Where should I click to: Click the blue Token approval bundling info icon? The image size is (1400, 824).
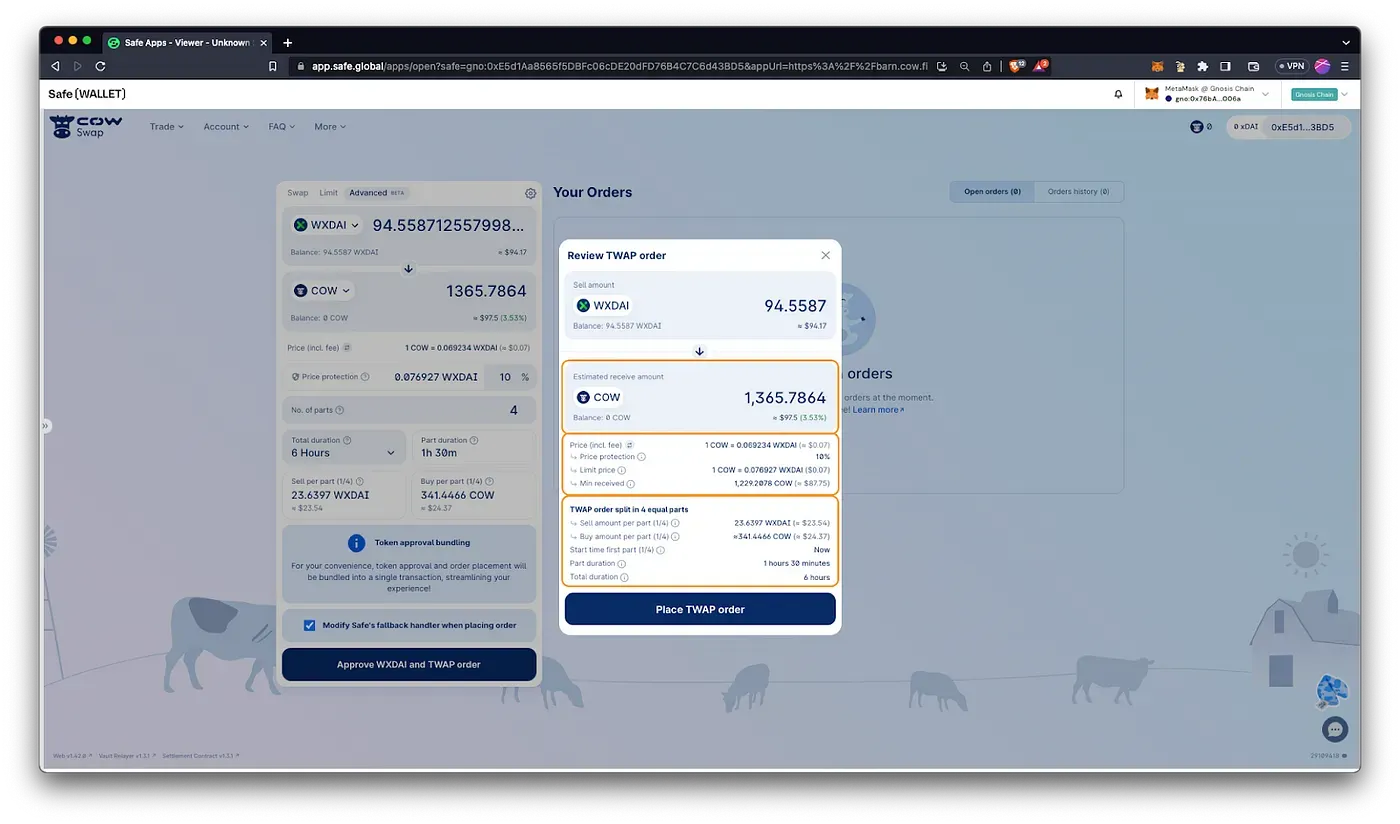tap(356, 543)
